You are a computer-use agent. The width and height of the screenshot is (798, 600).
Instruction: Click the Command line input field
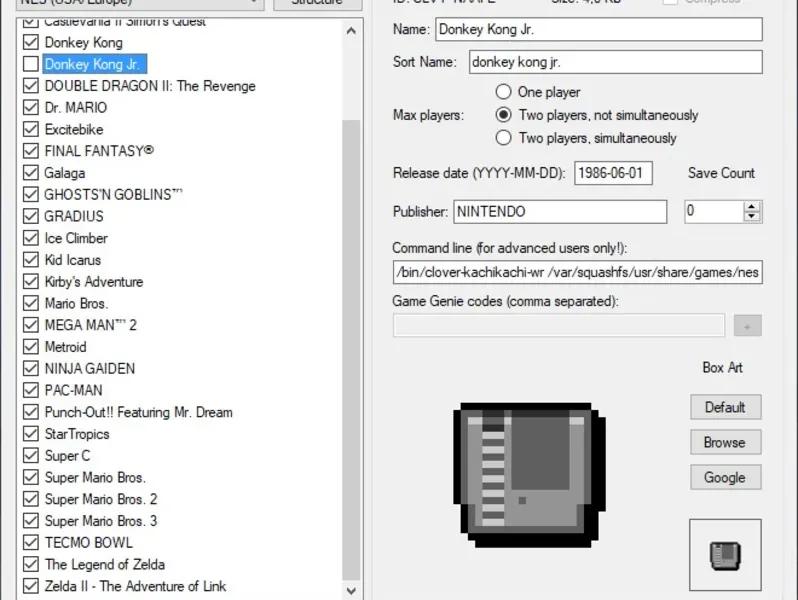(x=577, y=272)
